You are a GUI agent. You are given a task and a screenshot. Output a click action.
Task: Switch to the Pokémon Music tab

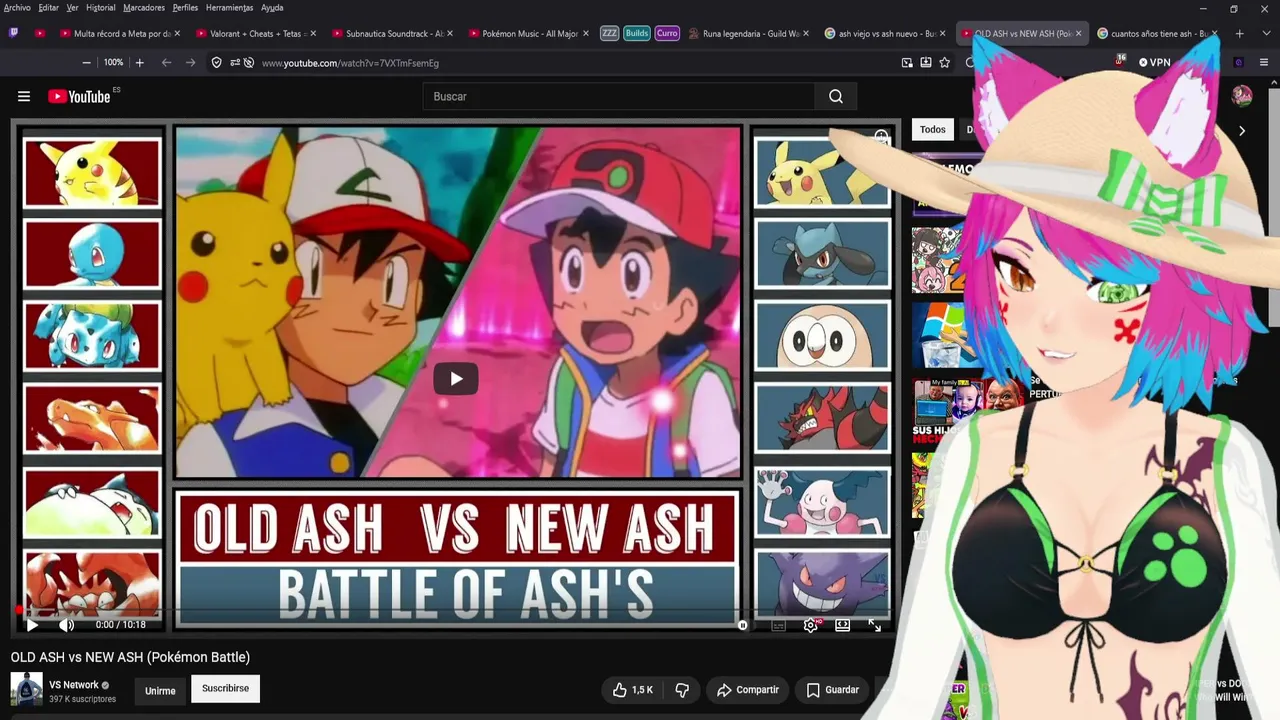coord(528,33)
